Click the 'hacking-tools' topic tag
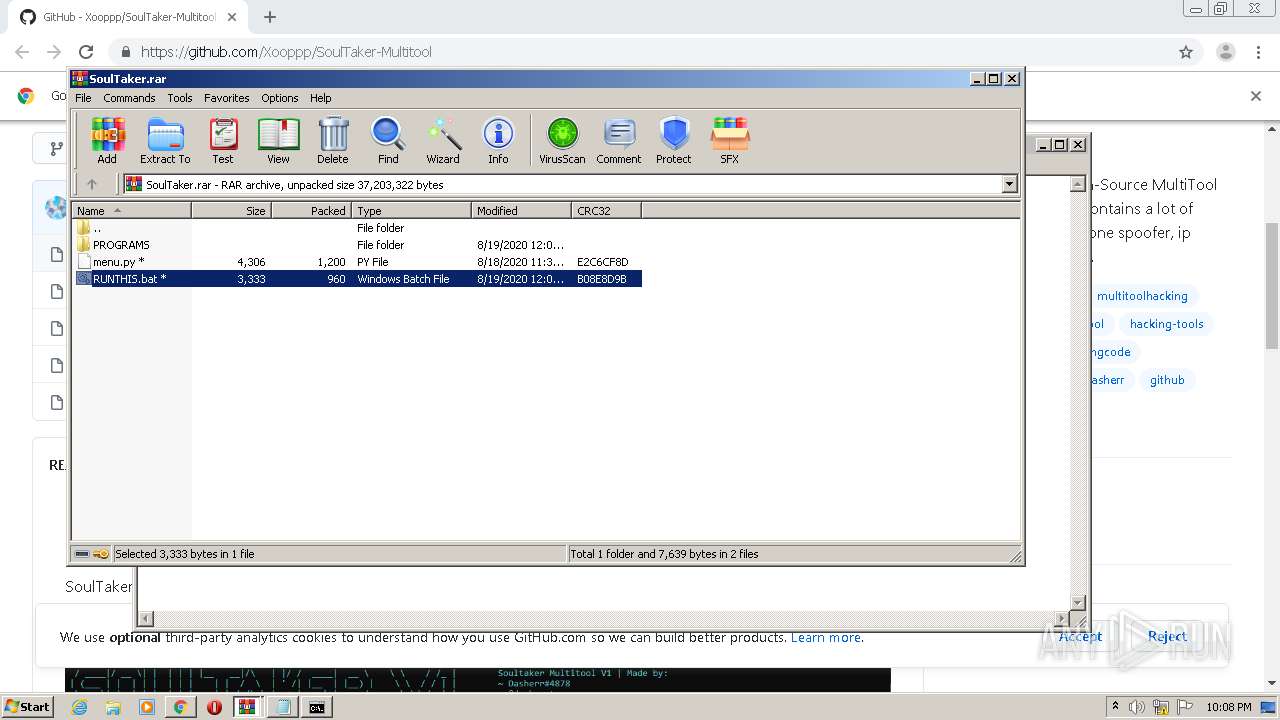Screen dimensions: 1280x720 (x=1166, y=324)
